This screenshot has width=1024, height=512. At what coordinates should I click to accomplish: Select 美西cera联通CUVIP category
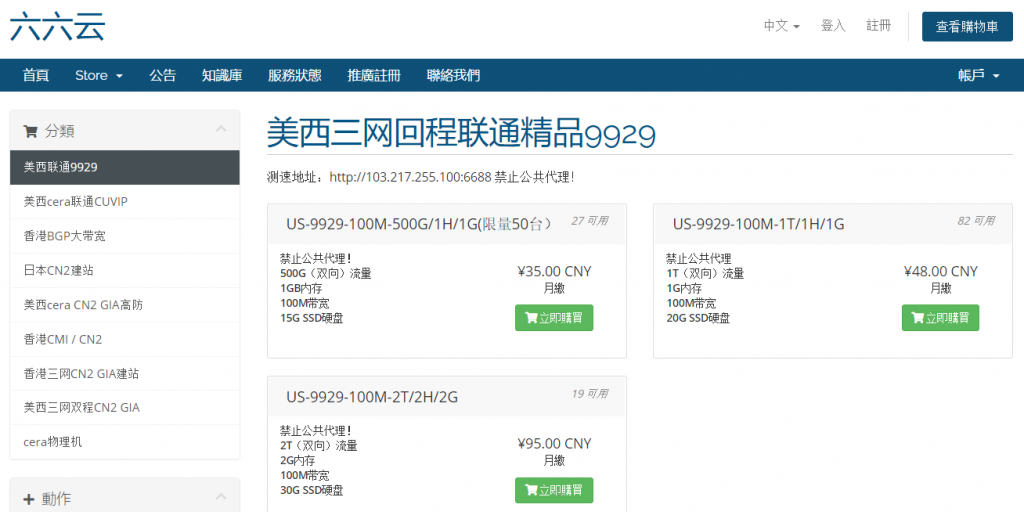[125, 202]
